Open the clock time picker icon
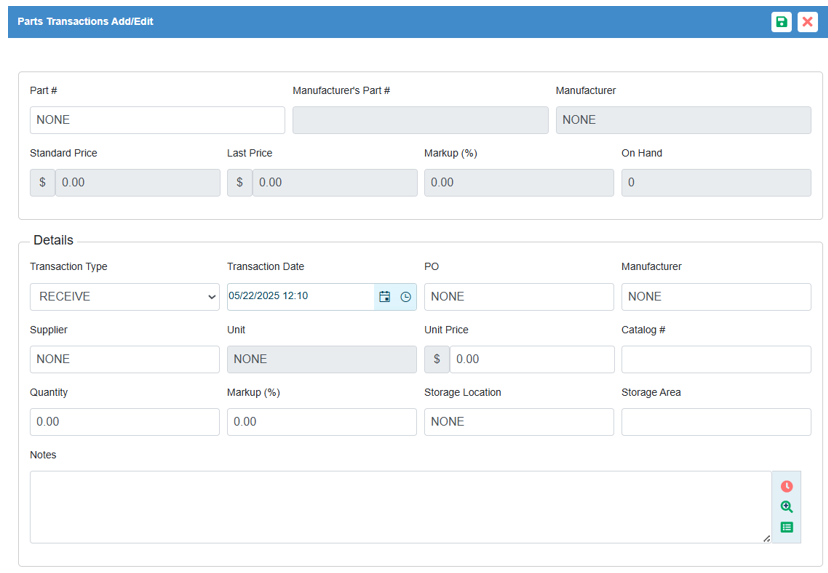Viewport: 828px width, 573px height. tap(405, 297)
